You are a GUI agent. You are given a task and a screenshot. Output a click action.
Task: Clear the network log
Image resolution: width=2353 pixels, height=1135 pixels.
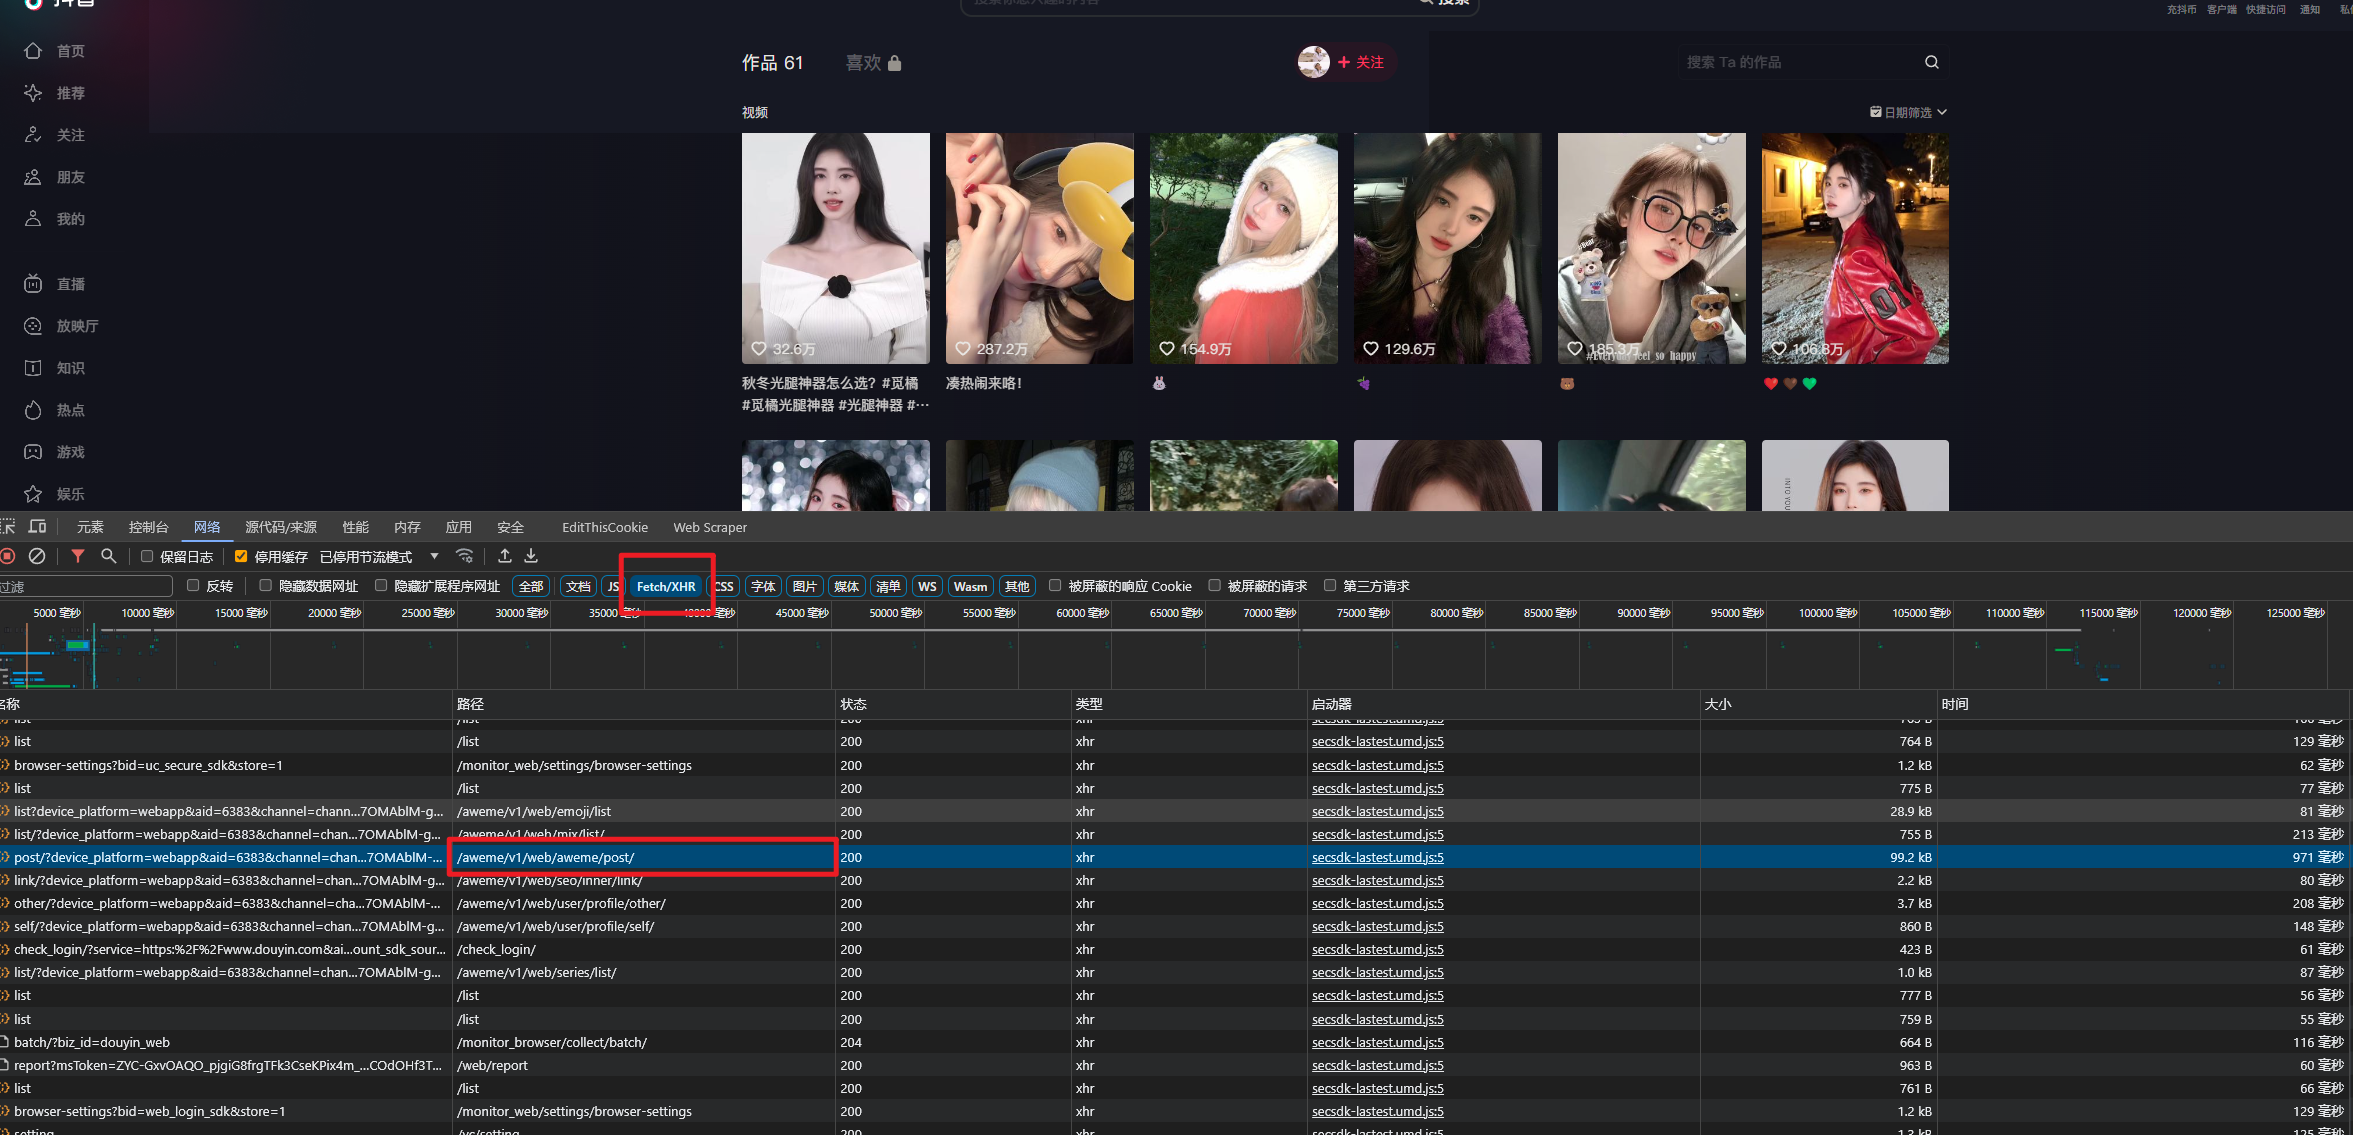tap(37, 556)
